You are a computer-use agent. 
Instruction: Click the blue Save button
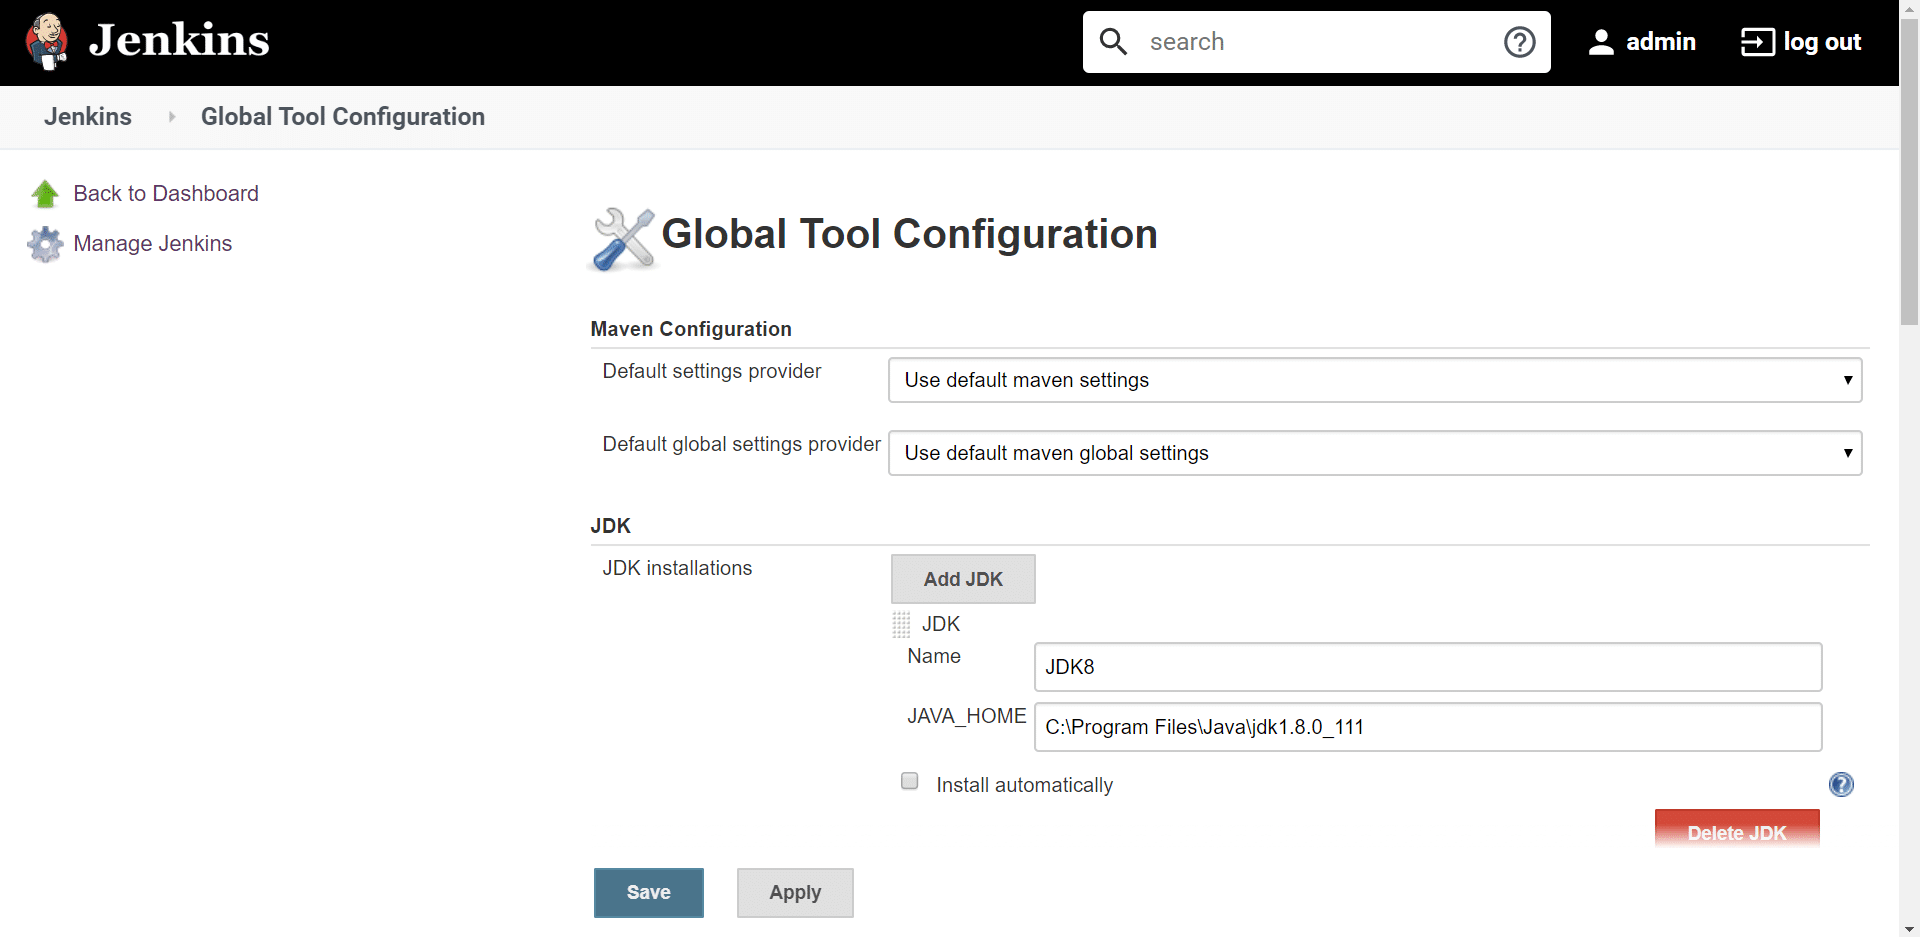648,892
